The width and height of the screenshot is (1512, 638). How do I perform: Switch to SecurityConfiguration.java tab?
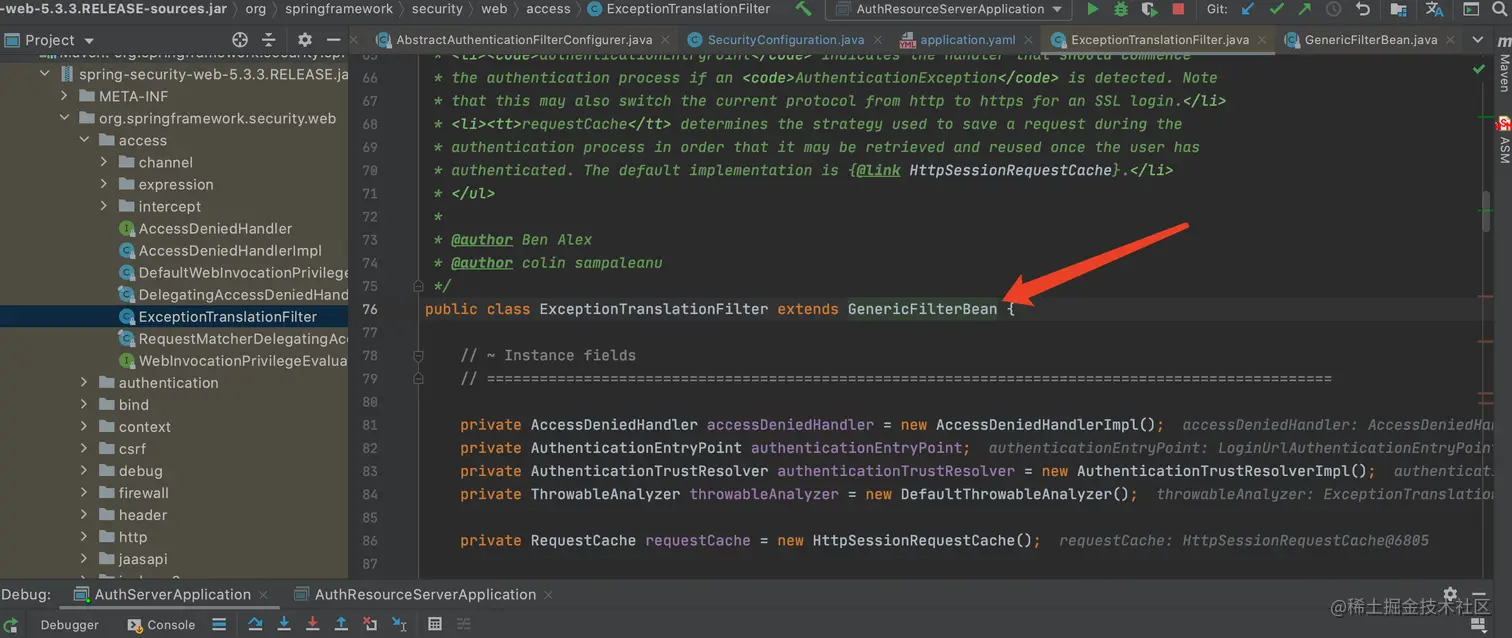(x=786, y=40)
